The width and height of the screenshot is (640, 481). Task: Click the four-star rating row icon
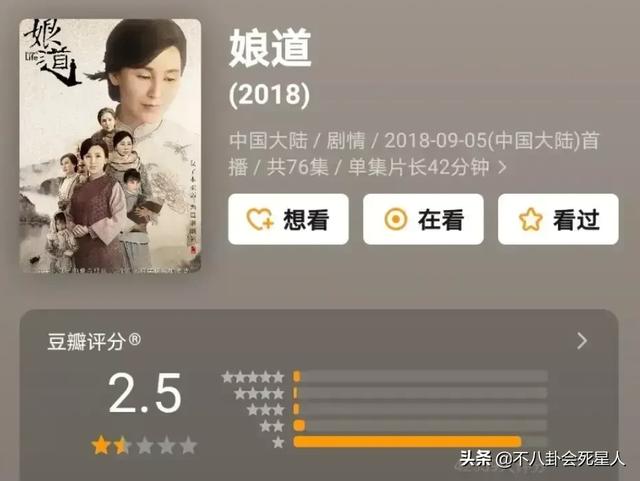259,393
